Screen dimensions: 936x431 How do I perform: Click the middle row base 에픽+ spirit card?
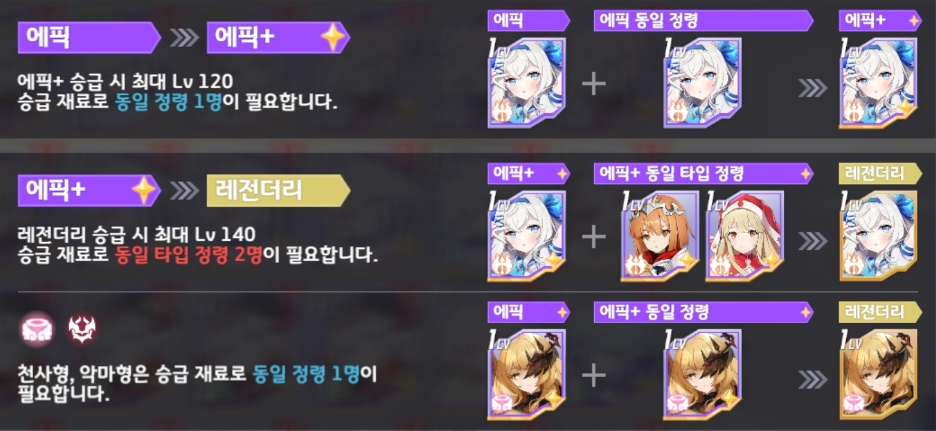(526, 236)
